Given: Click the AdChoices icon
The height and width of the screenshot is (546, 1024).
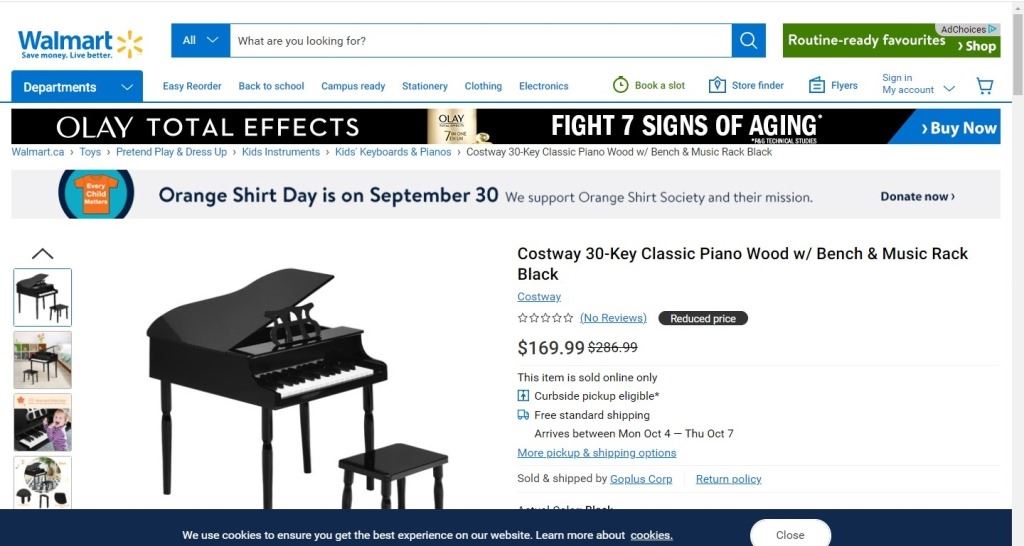Looking at the screenshot, I should tap(993, 30).
